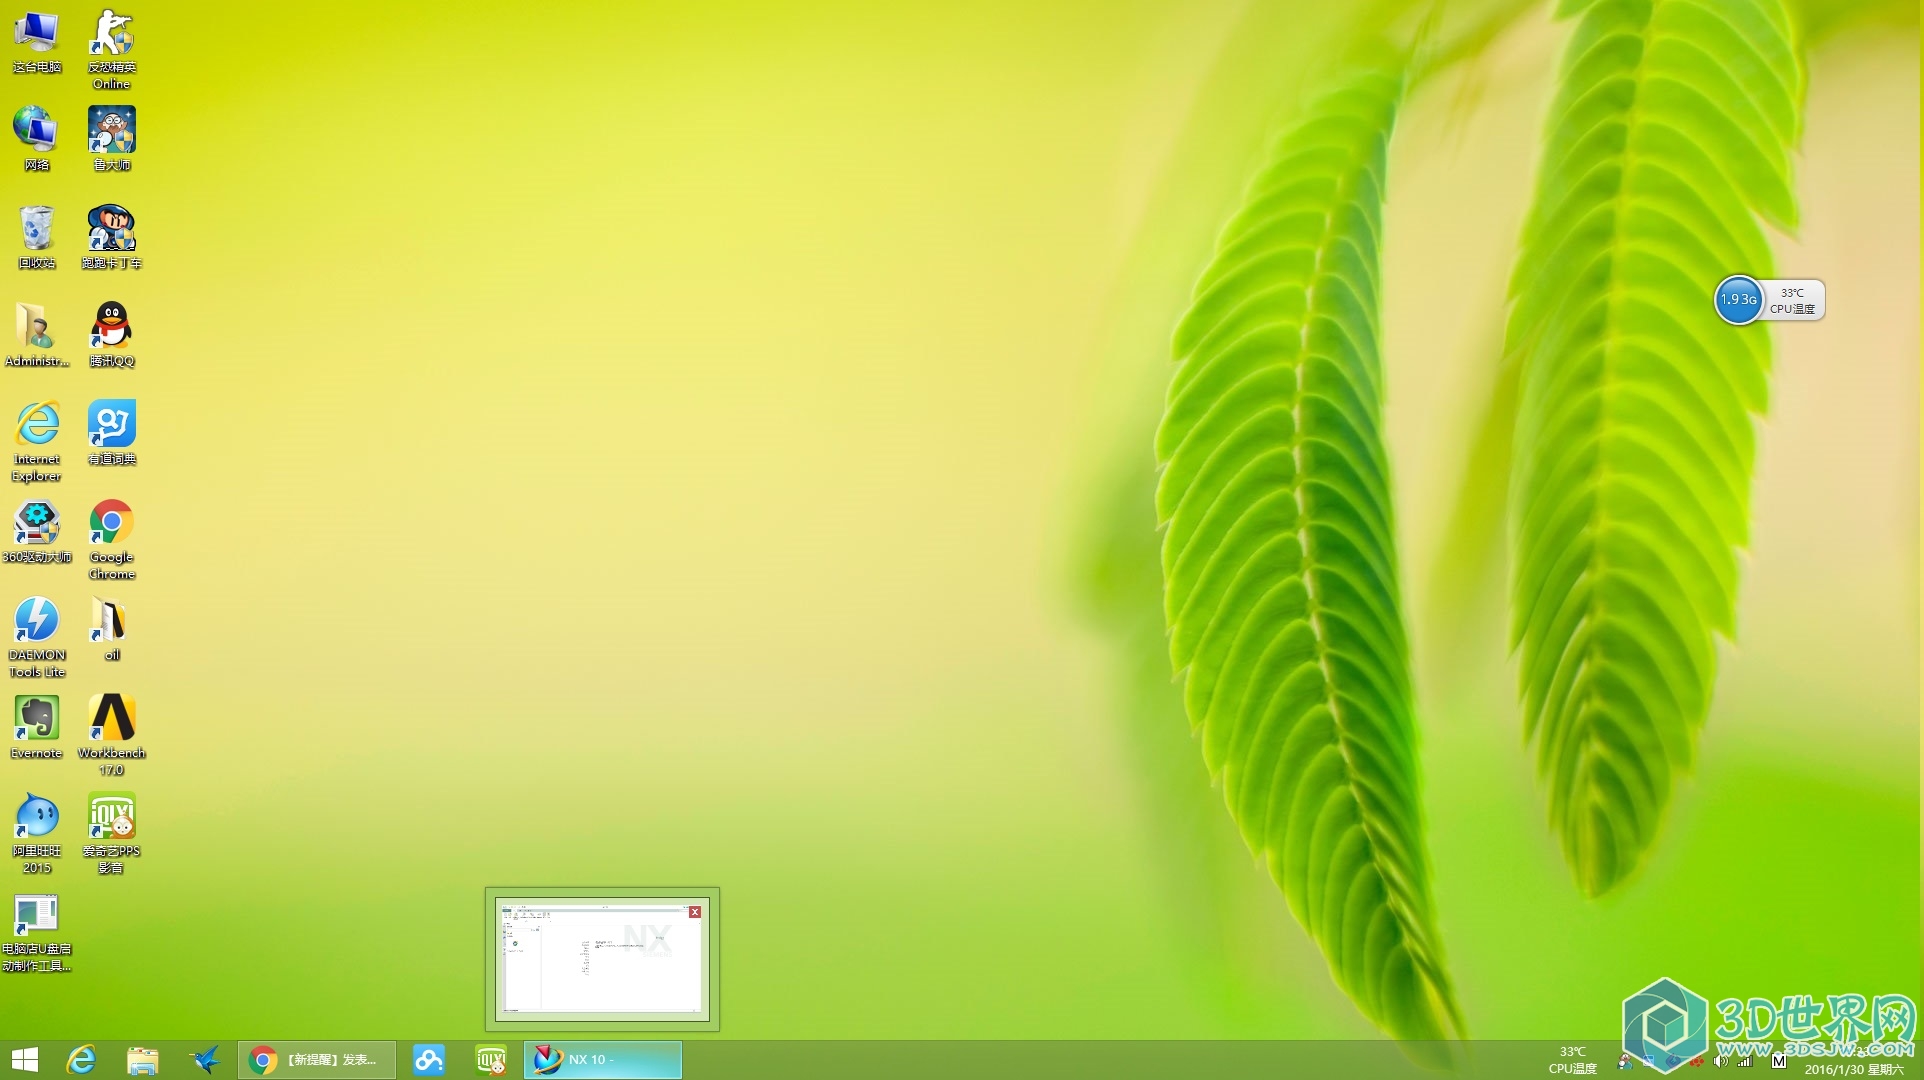
Task: Switch to the Chrome 【新提醒】发表 taskbar window
Action: pyautogui.click(x=317, y=1060)
